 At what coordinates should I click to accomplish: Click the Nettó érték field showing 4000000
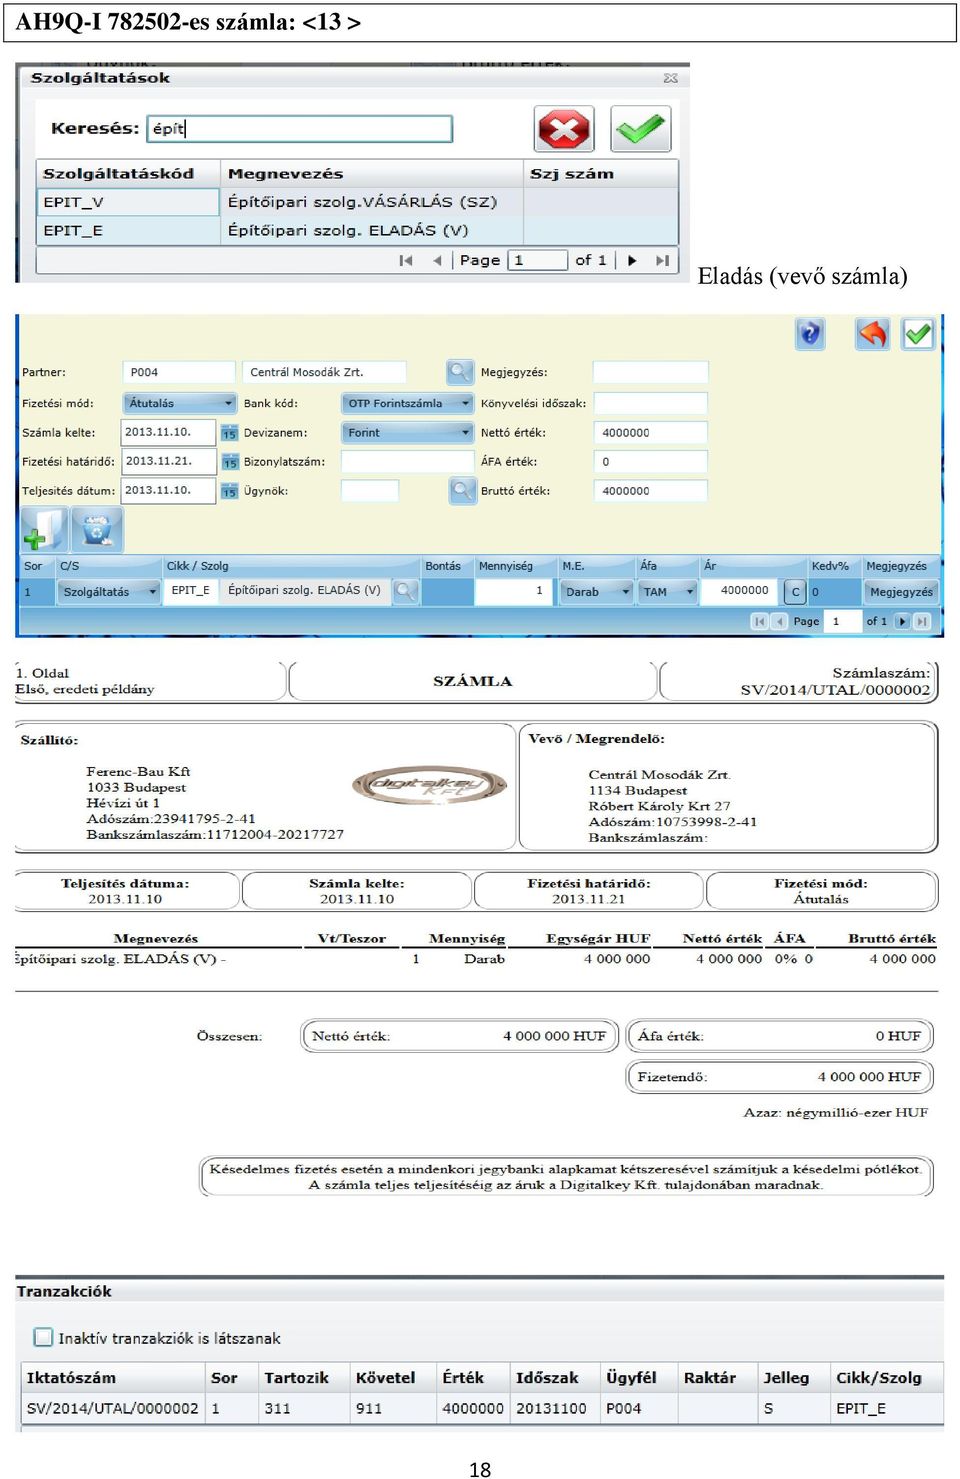(651, 433)
